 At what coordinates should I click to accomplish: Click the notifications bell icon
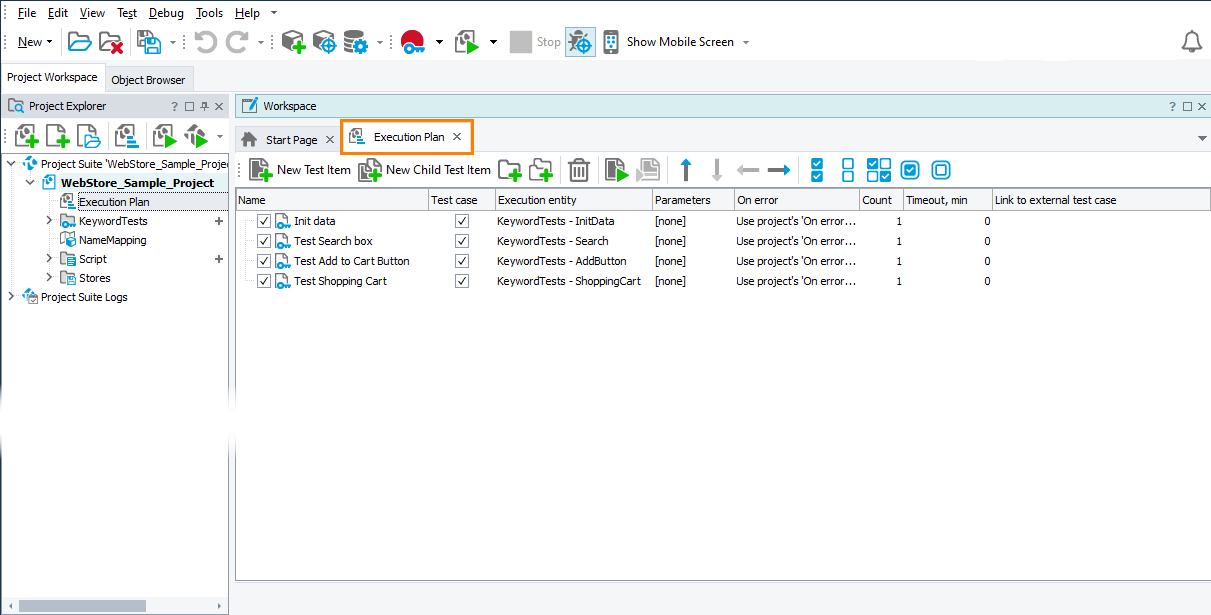[1191, 42]
